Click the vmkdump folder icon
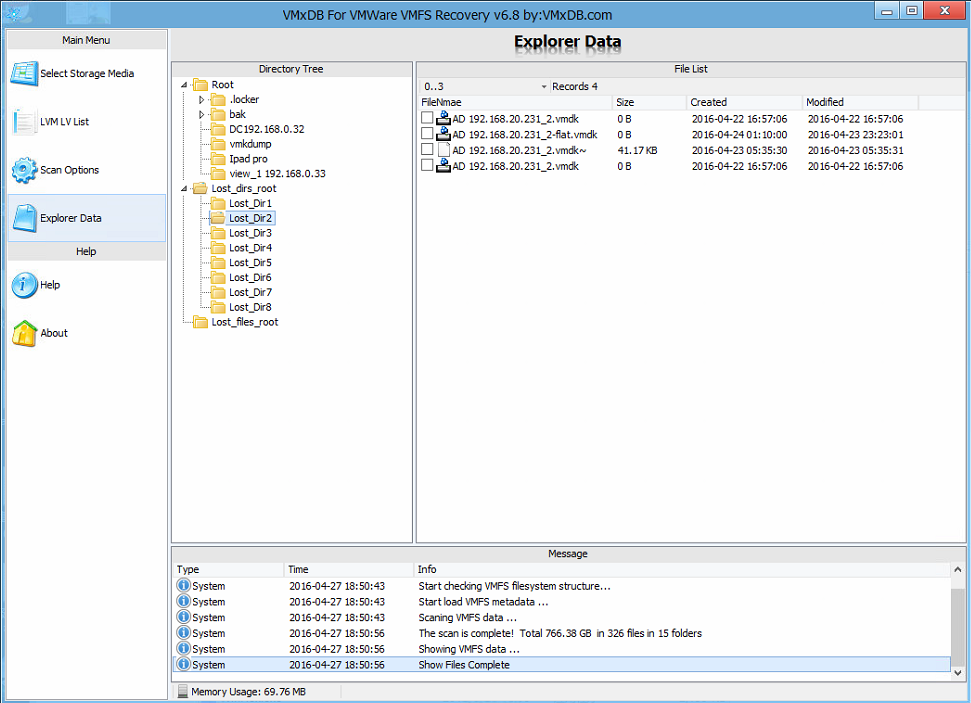The height and width of the screenshot is (703, 971). [218, 144]
